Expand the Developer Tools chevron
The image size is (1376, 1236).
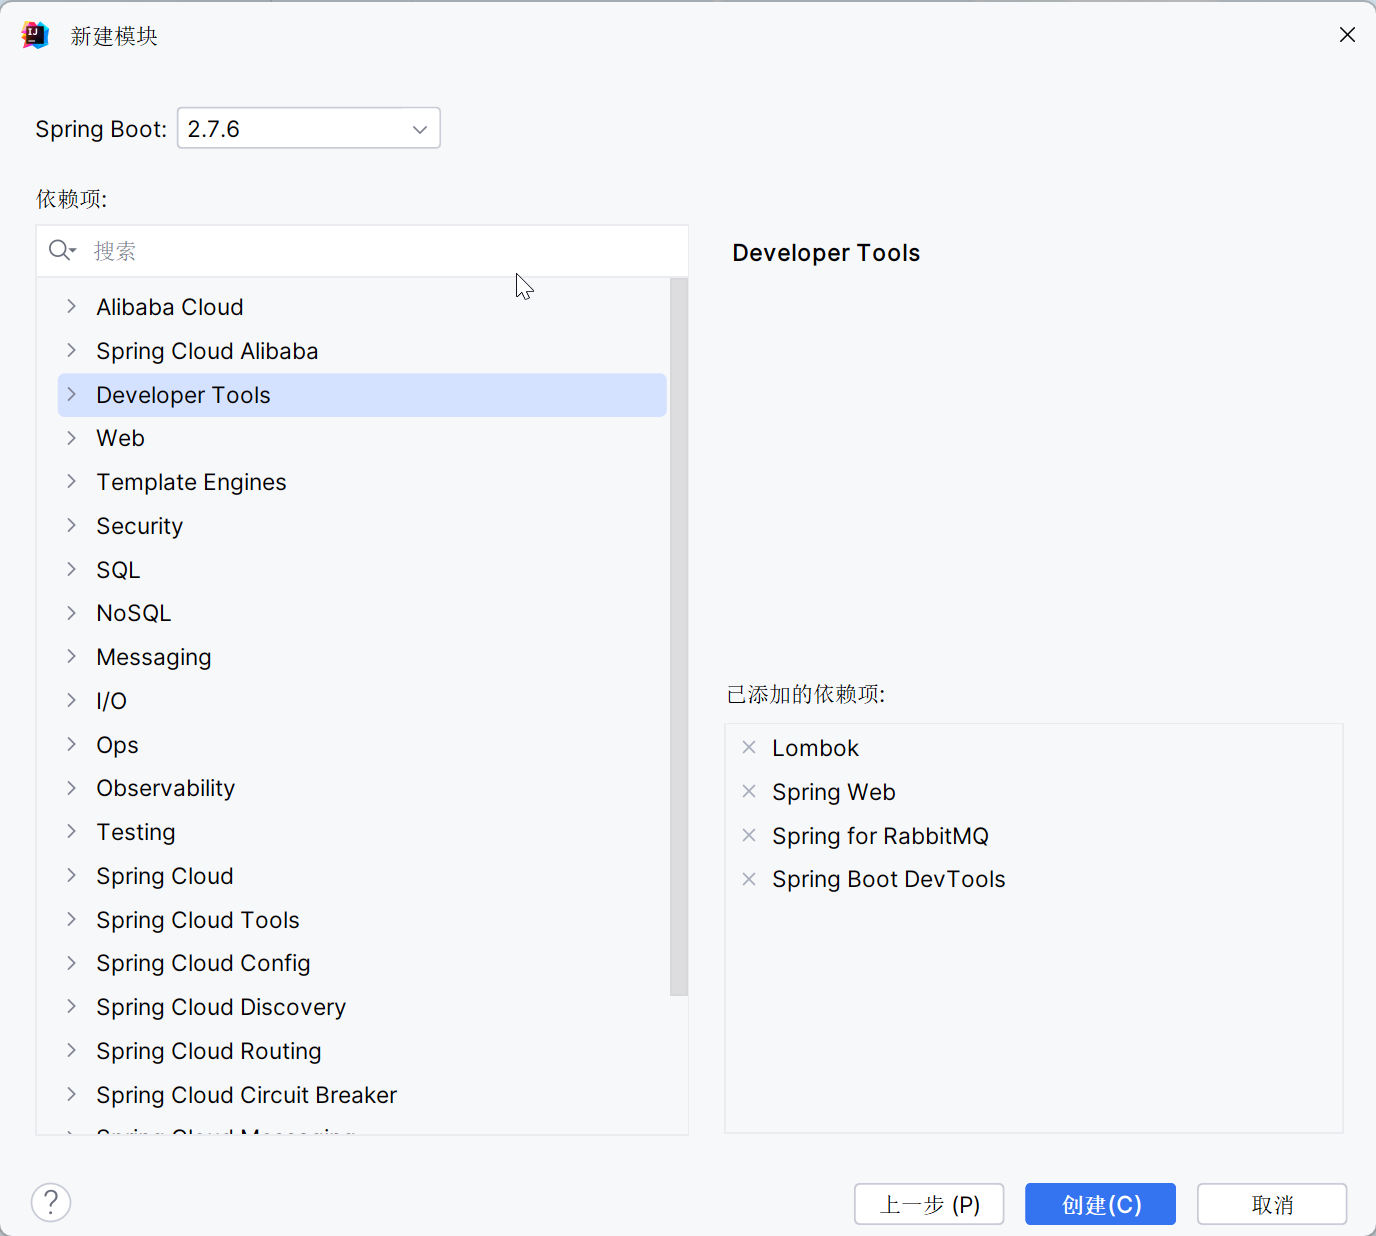pos(71,394)
